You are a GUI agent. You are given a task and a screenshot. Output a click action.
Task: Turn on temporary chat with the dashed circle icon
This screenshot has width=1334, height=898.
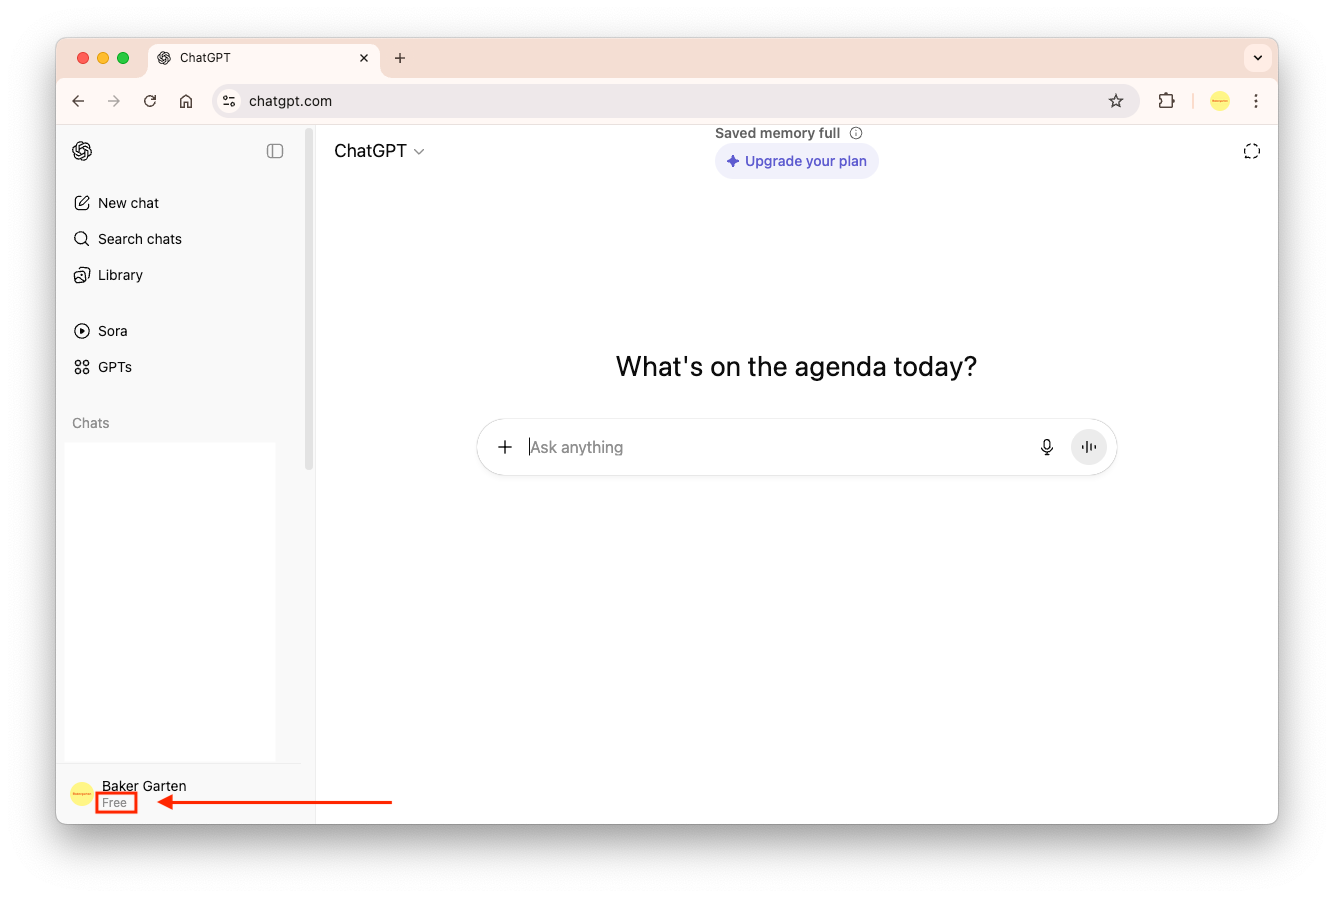[x=1251, y=151]
